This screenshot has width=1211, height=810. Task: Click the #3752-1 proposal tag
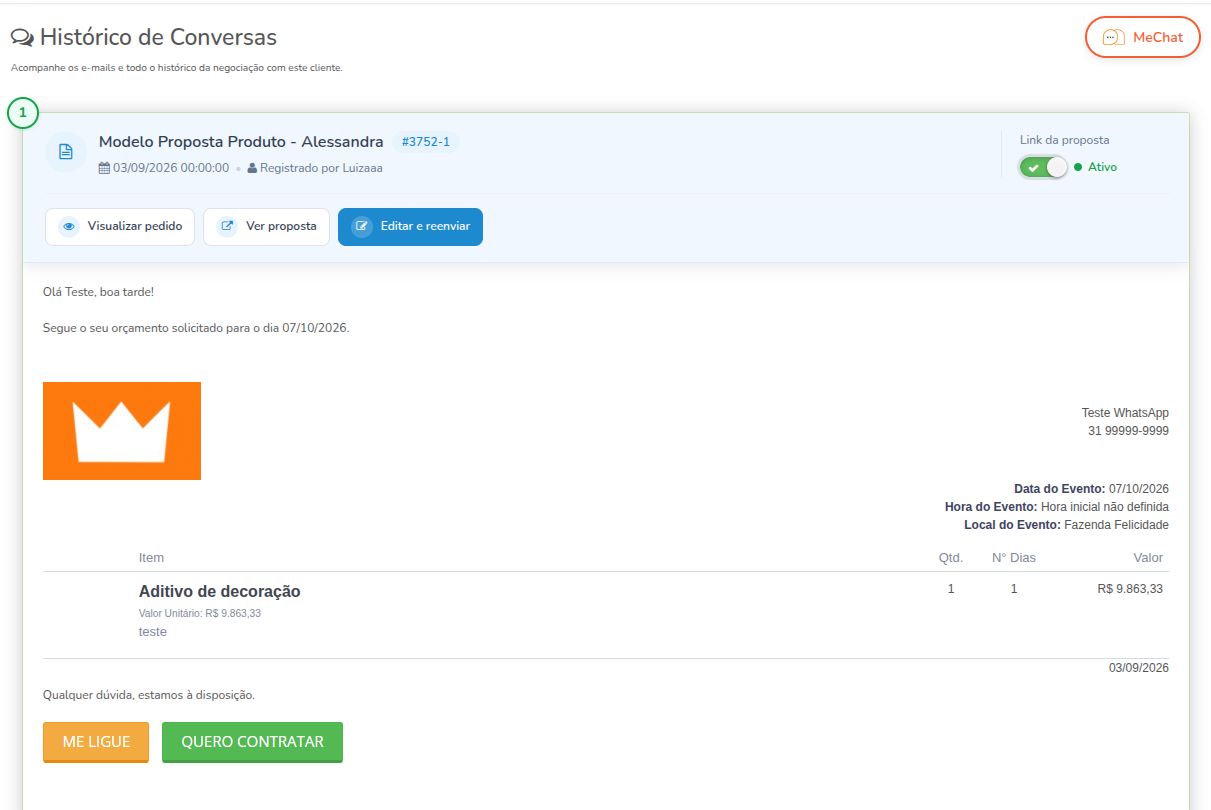[x=426, y=142]
